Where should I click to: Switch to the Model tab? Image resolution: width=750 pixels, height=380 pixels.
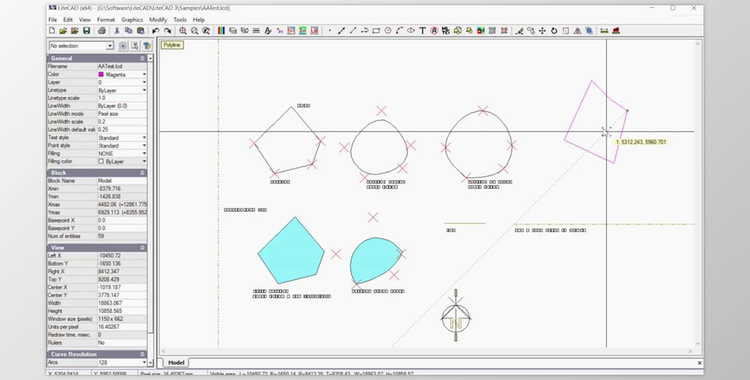click(x=176, y=363)
